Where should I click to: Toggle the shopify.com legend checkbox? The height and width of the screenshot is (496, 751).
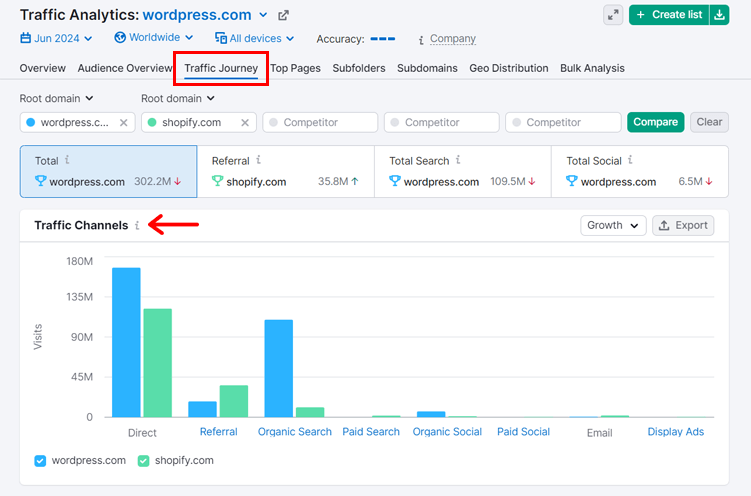pos(143,461)
